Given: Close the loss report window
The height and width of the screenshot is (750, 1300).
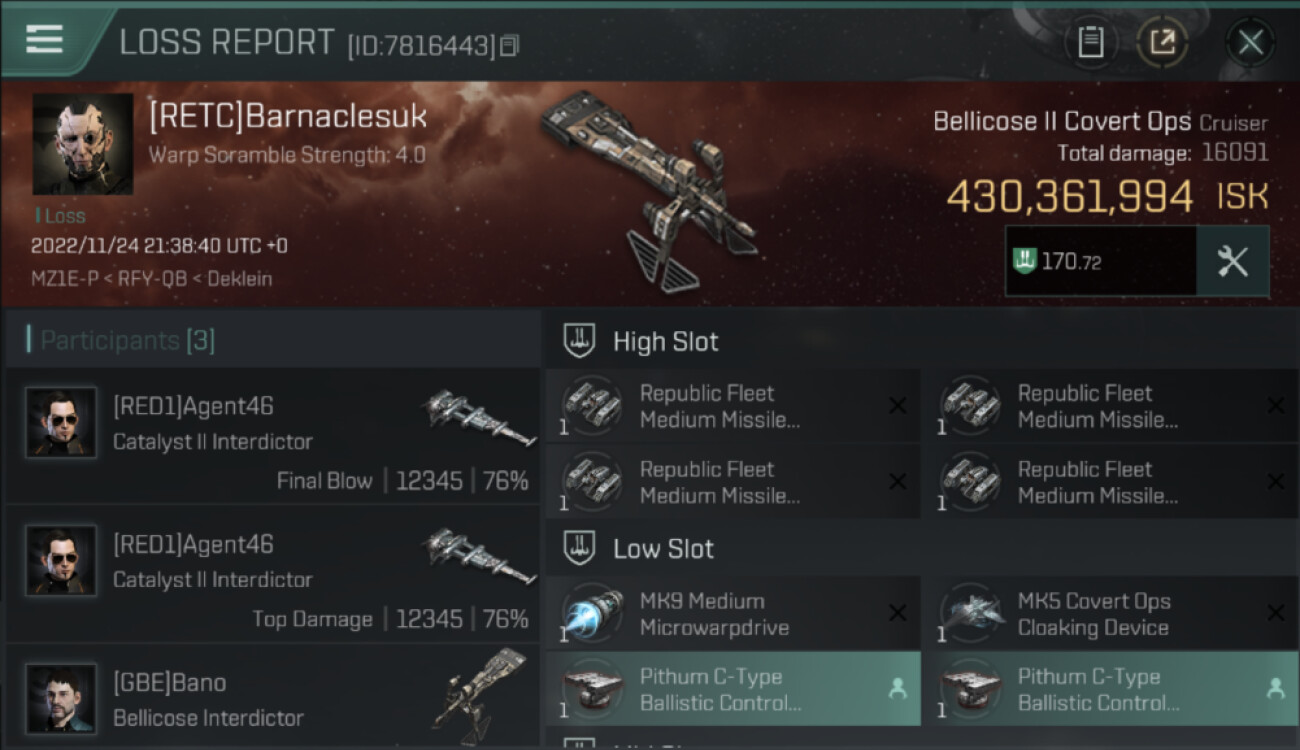Looking at the screenshot, I should pos(1250,42).
